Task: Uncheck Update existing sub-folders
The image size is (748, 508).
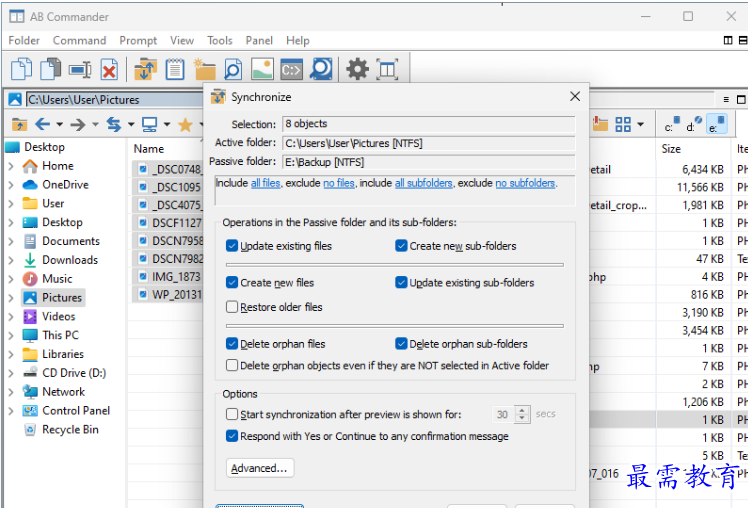Action: (x=401, y=282)
